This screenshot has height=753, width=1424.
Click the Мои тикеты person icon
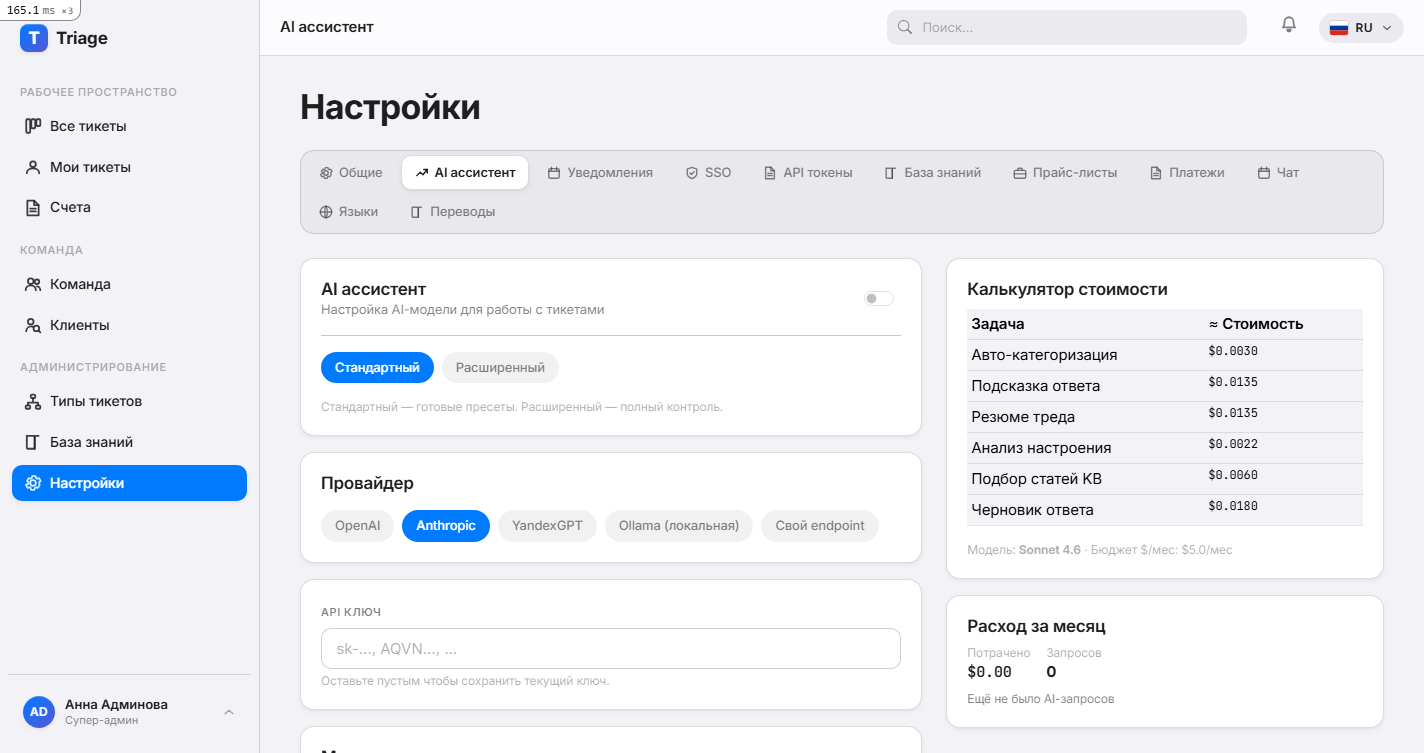33,167
